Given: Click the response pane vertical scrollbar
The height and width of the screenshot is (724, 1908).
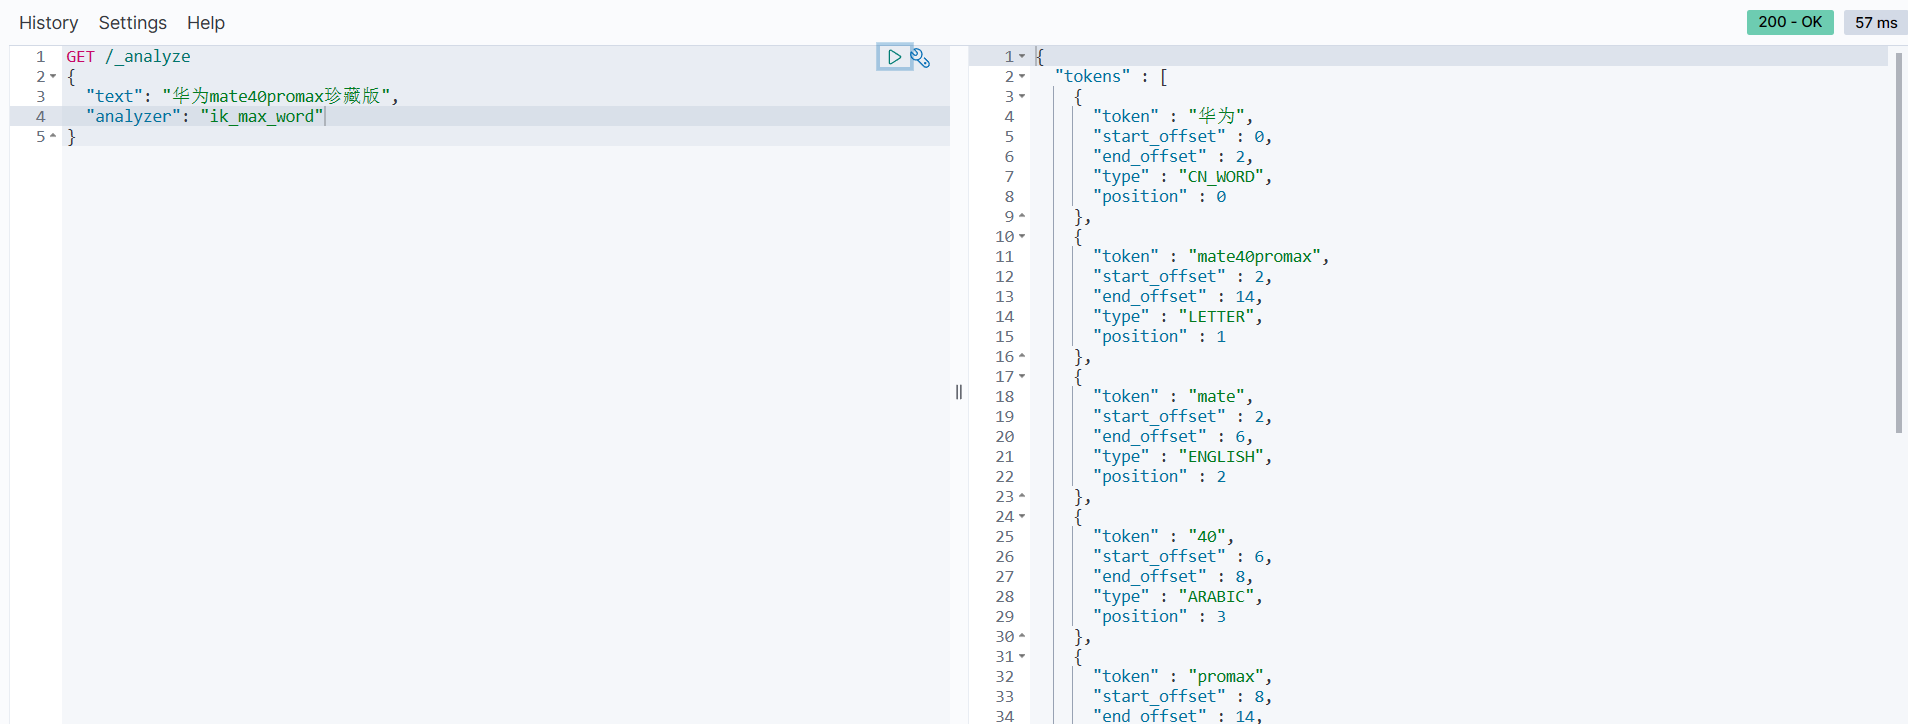Looking at the screenshot, I should 1899,243.
